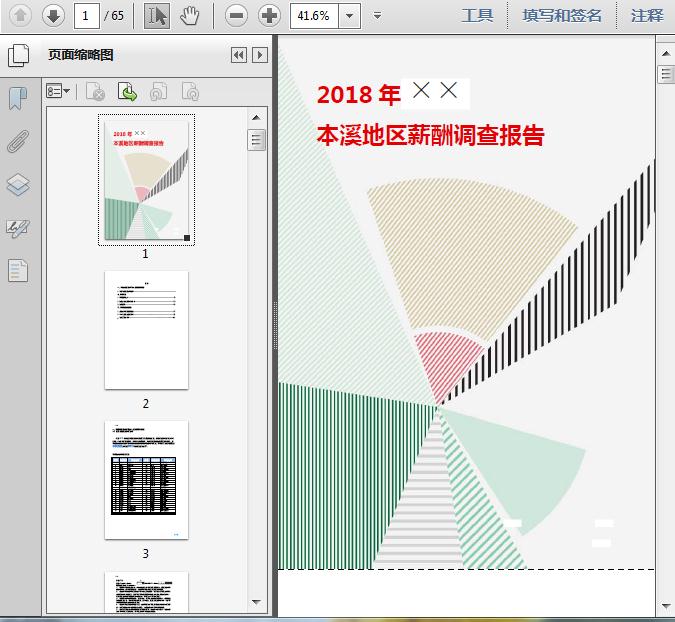Activate the Select tool cursor icon
675x622 pixels.
click(157, 16)
